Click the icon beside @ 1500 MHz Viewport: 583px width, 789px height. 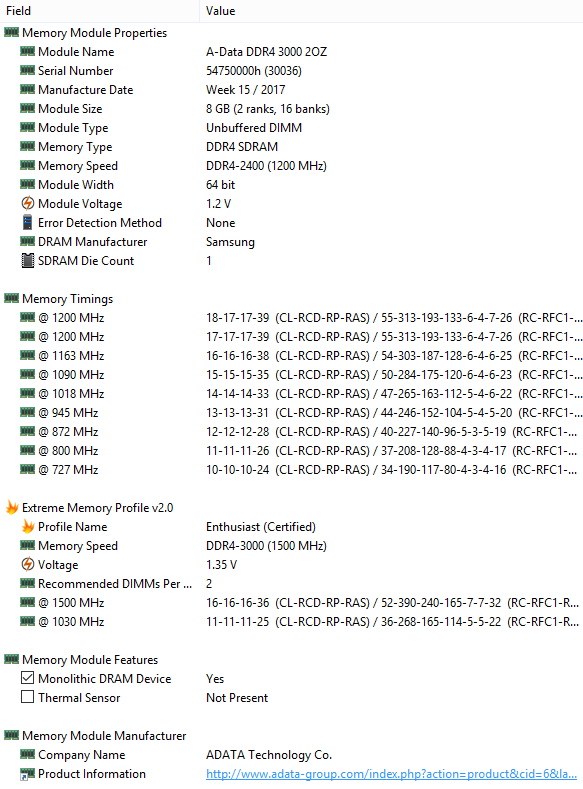click(28, 602)
